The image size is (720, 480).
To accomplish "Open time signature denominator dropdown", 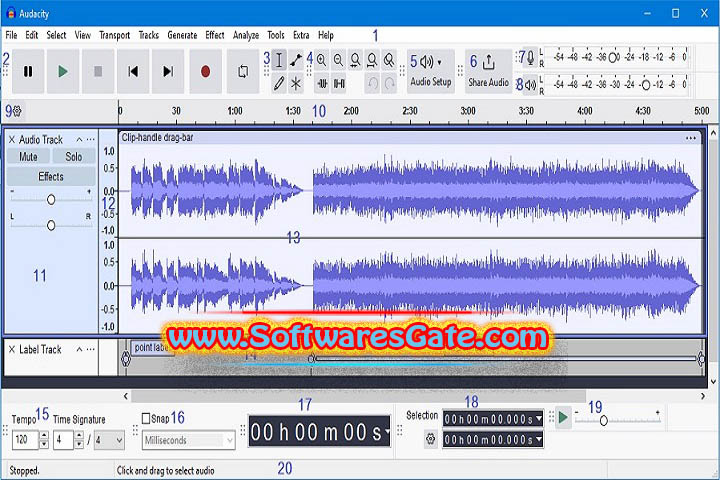I will [x=110, y=440].
